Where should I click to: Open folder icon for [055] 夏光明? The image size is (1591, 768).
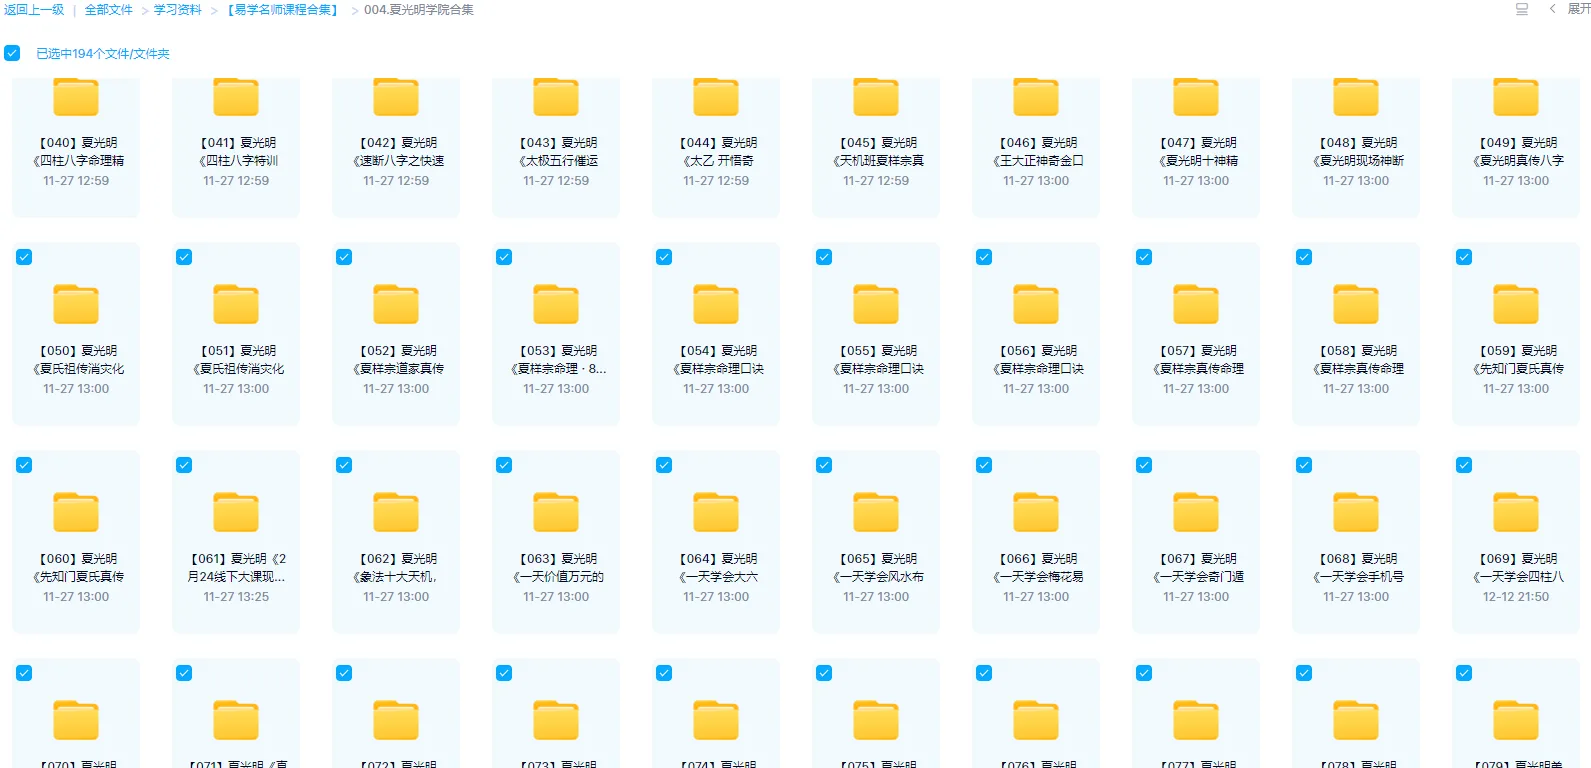coord(876,304)
